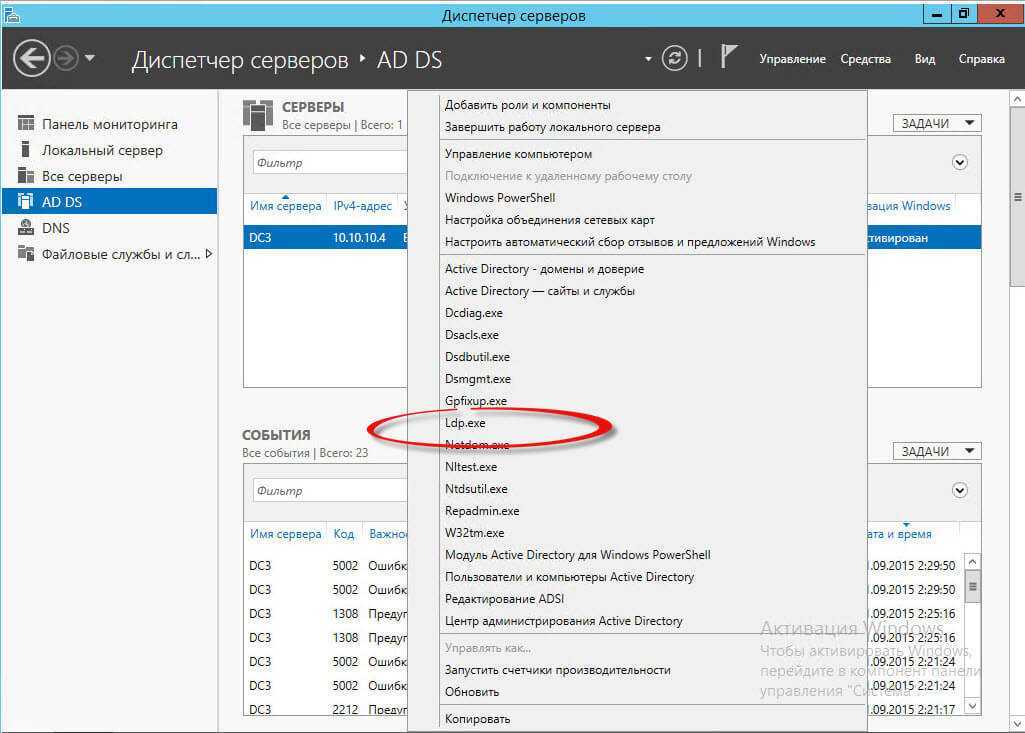Screen dimensions: 1025x733
Task: Expand Файловые службы submenu arrow
Action: (x=209, y=254)
